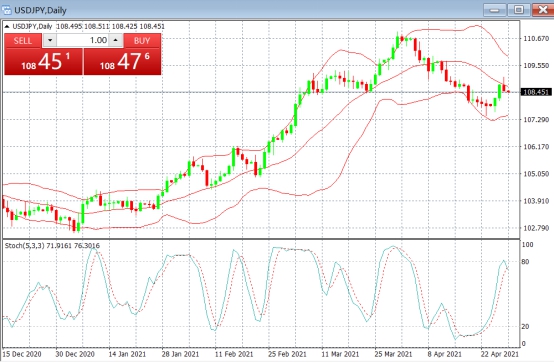The image size is (554, 363).
Task: Click the chart window icon in title bar
Action: click(x=7, y=10)
